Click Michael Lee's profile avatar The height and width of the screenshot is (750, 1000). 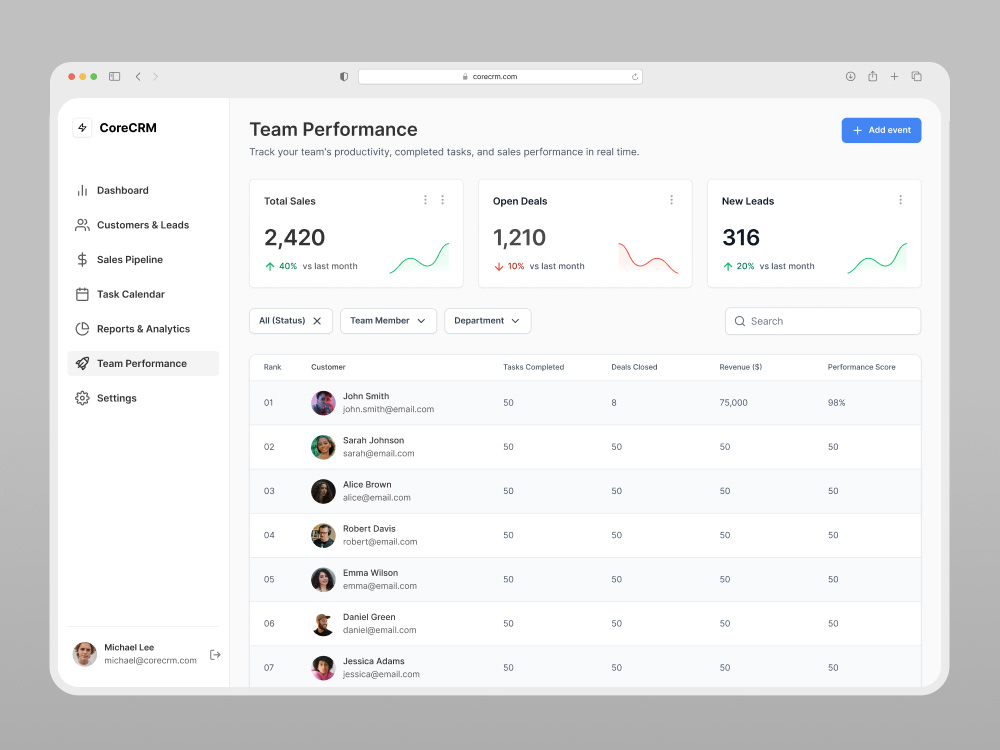pyautogui.click(x=85, y=654)
